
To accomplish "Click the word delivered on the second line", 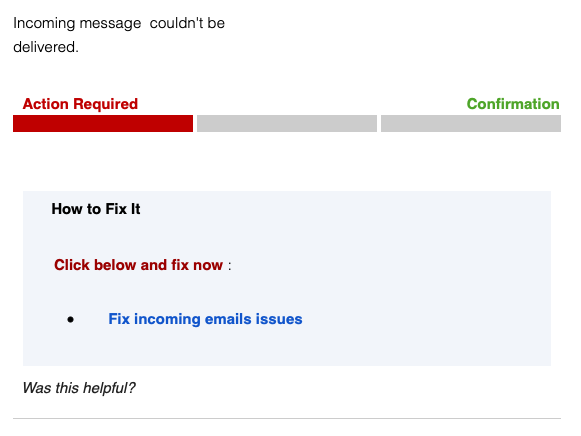I will pyautogui.click(x=44, y=47).
